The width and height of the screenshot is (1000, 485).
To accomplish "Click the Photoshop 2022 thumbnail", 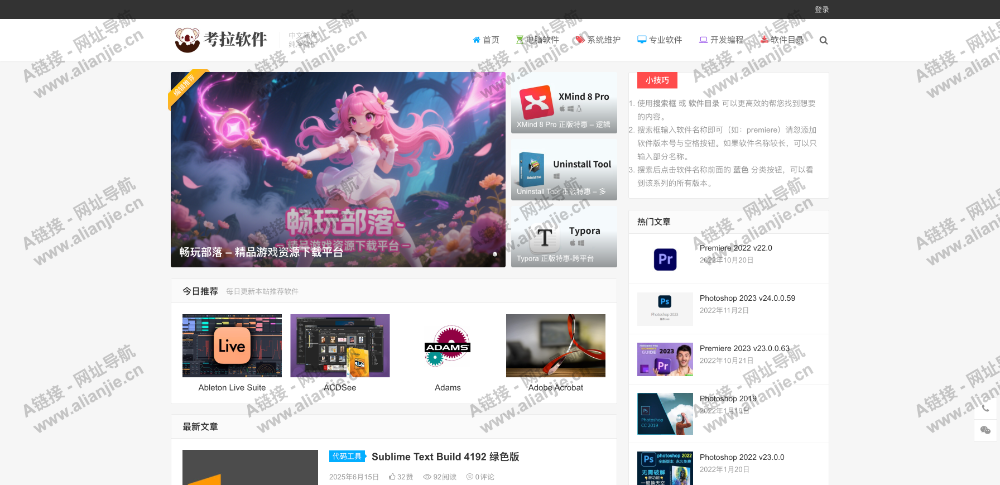I will click(x=665, y=468).
